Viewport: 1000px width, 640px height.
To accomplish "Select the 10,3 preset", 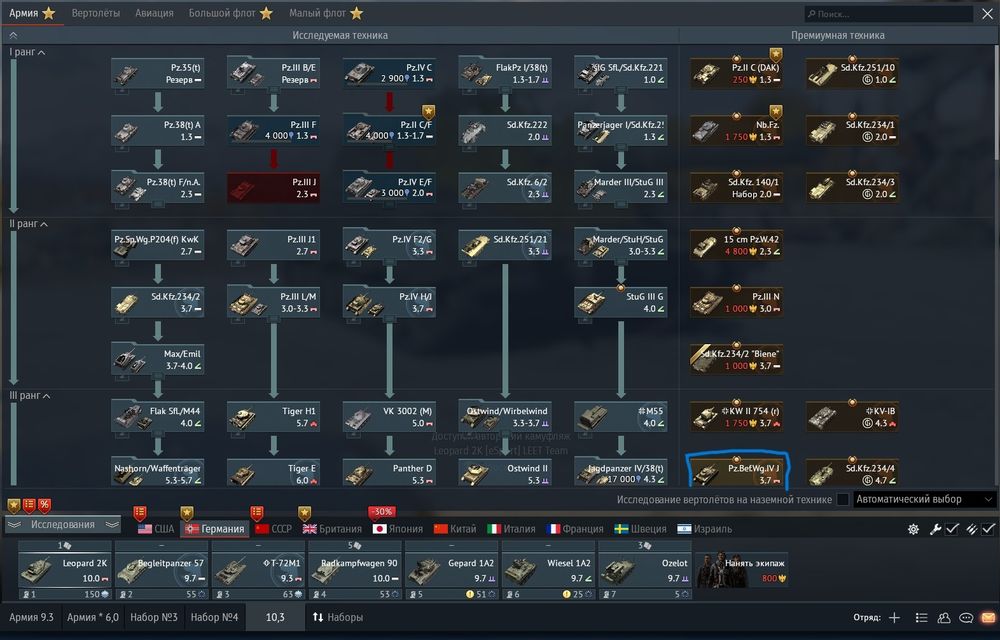I will pyautogui.click(x=276, y=617).
